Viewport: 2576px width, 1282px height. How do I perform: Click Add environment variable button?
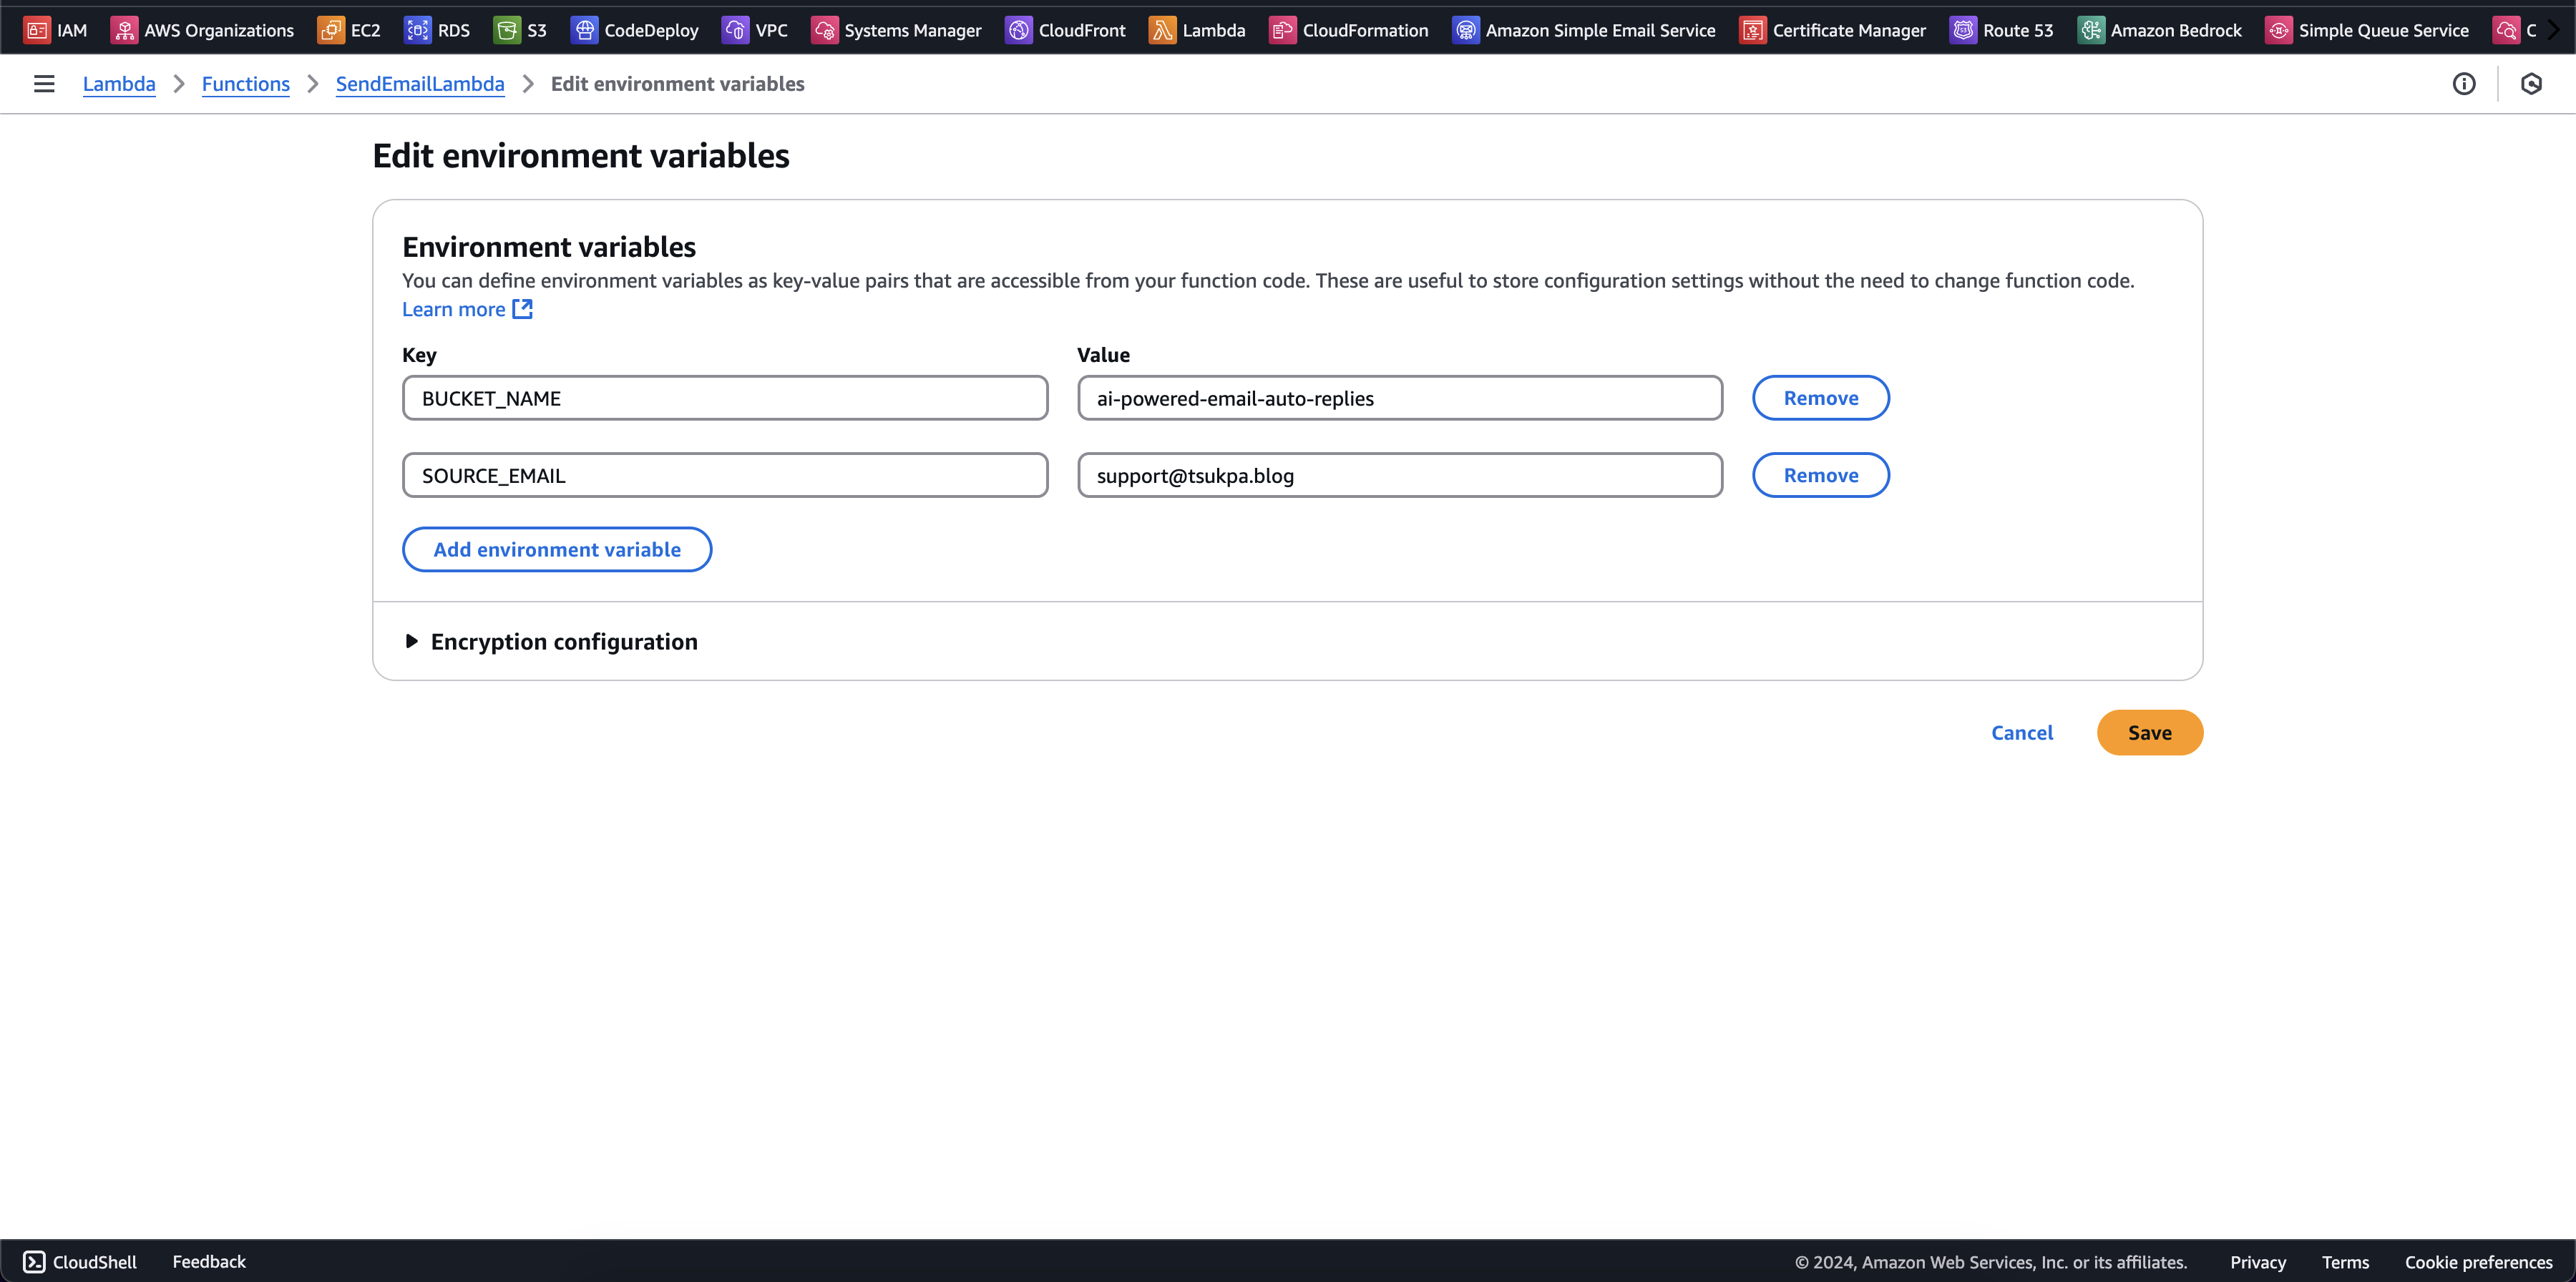click(x=557, y=548)
